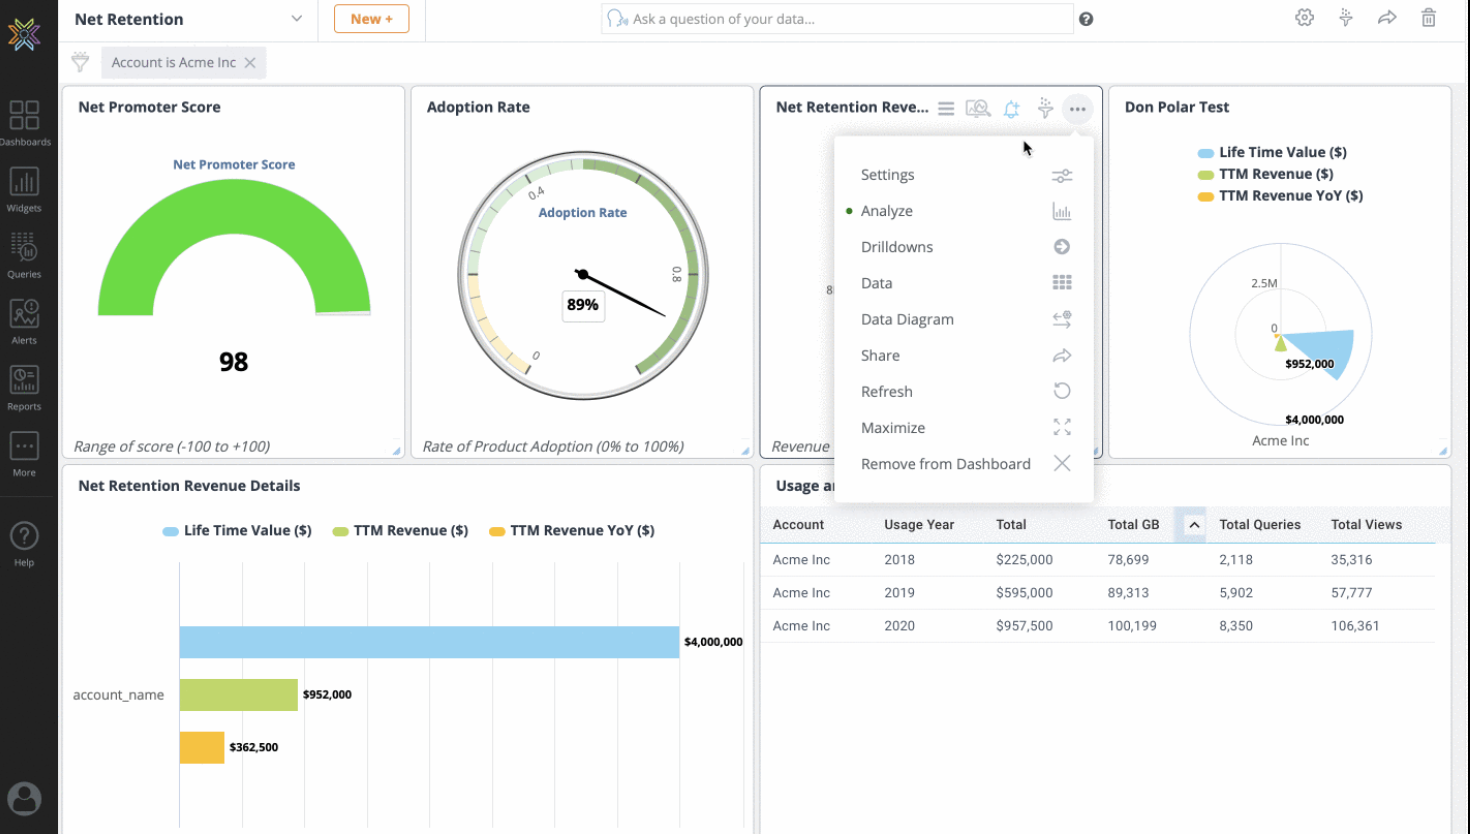Screen dimensions: 1470x834
Task: Select Remove from Dashboard
Action: click(x=964, y=463)
